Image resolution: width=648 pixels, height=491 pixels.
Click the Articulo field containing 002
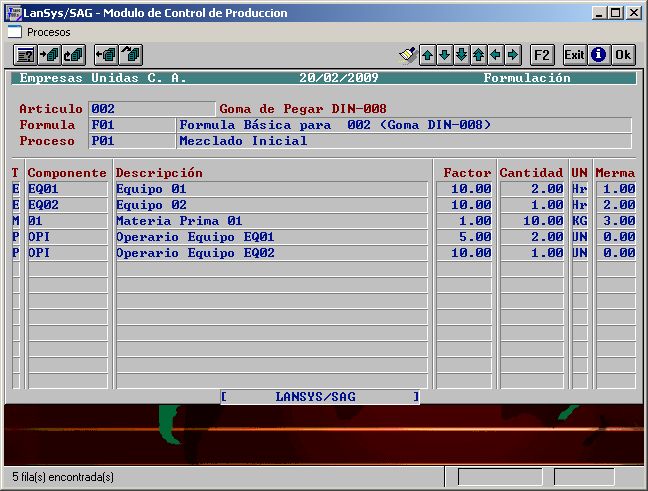(x=152, y=109)
